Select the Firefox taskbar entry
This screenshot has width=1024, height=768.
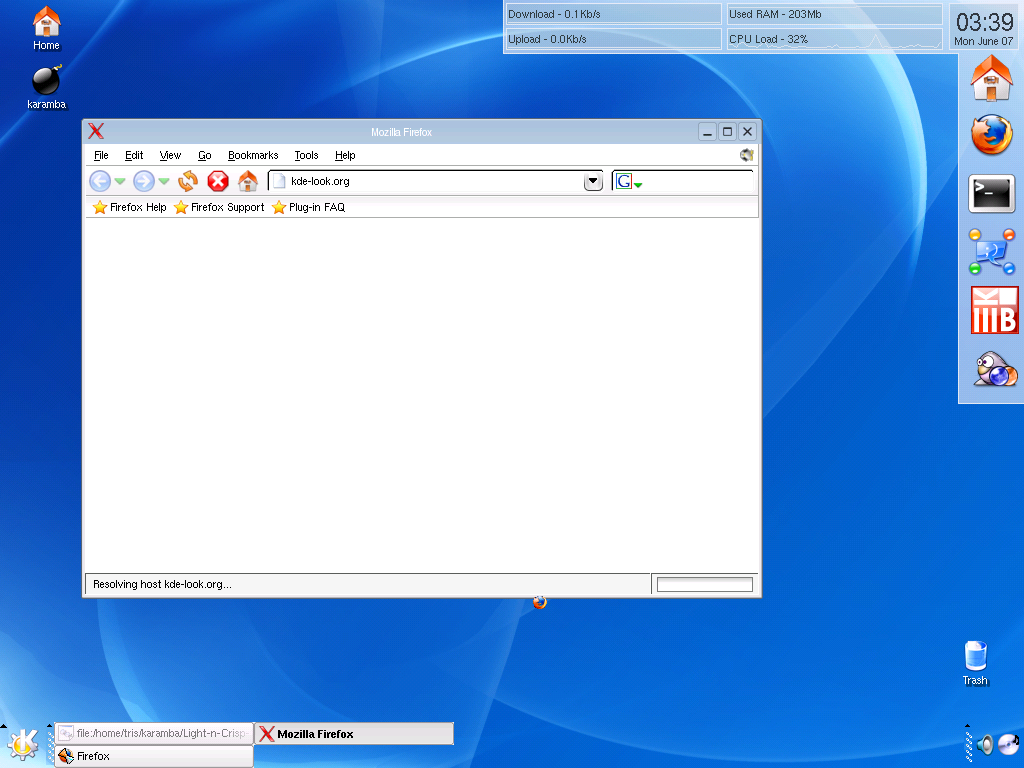(x=154, y=756)
